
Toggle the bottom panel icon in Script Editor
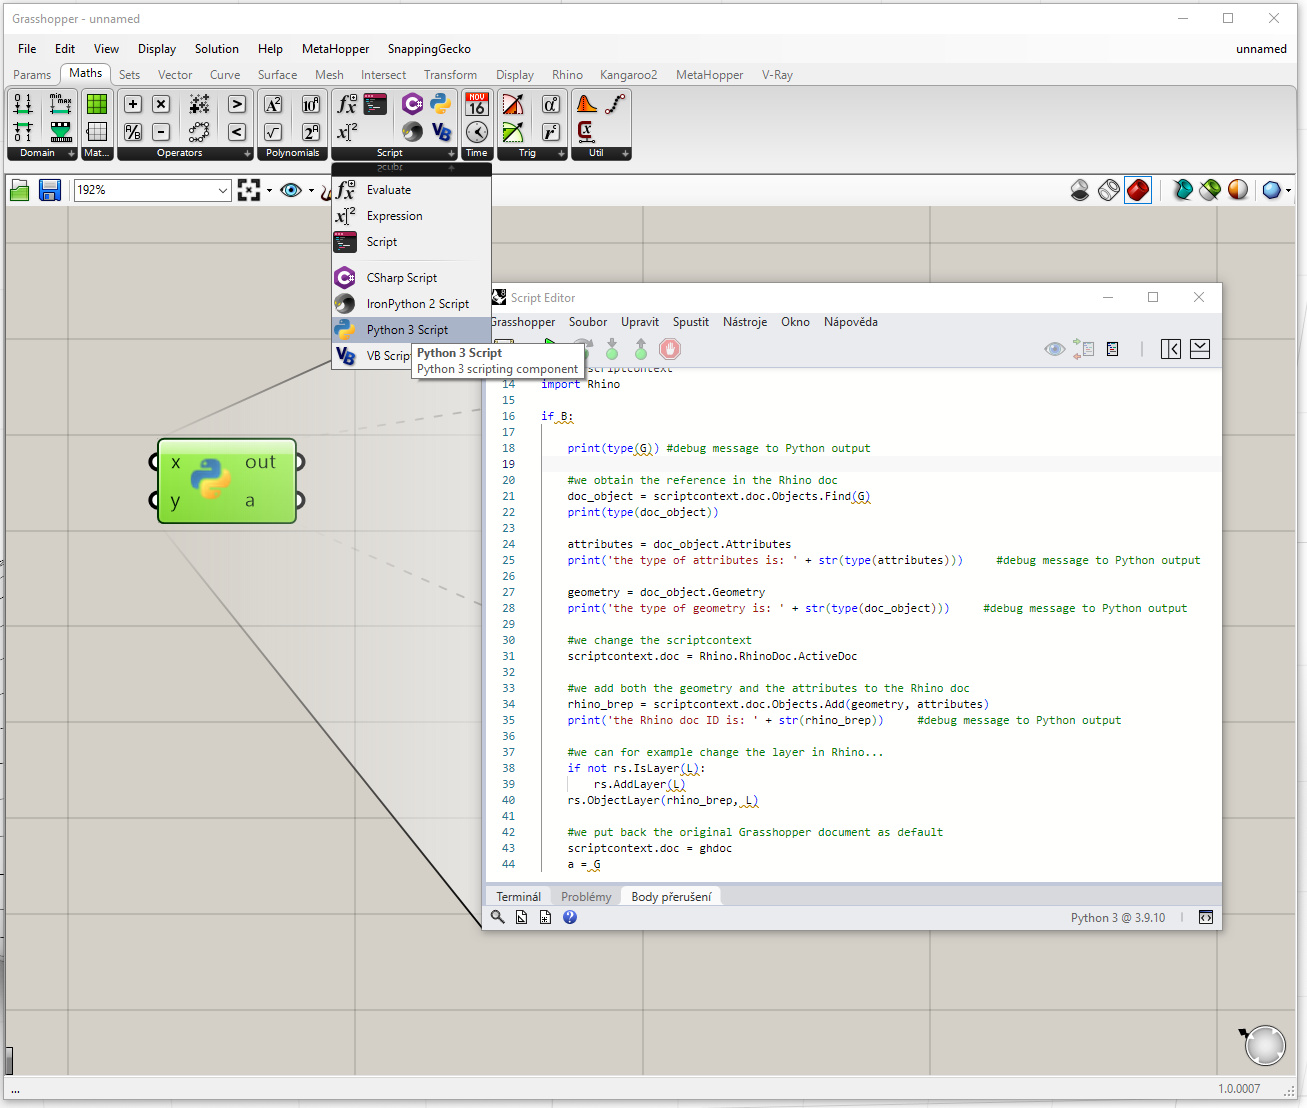1200,349
